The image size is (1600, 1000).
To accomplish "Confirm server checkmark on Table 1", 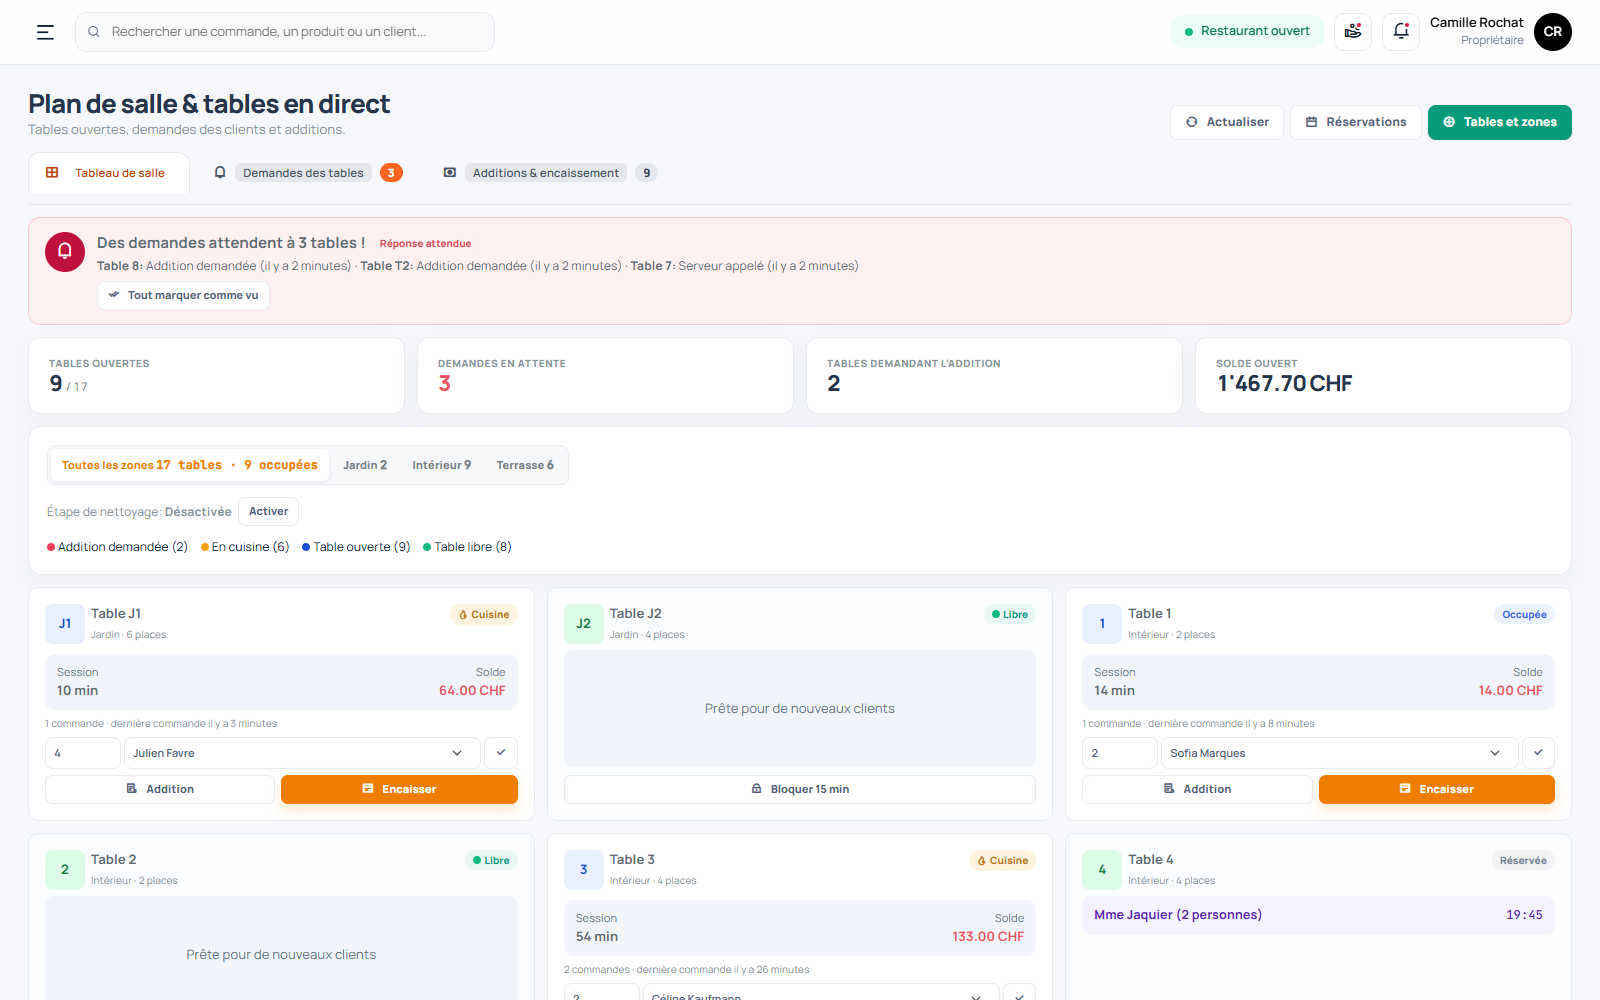I will pyautogui.click(x=1538, y=753).
